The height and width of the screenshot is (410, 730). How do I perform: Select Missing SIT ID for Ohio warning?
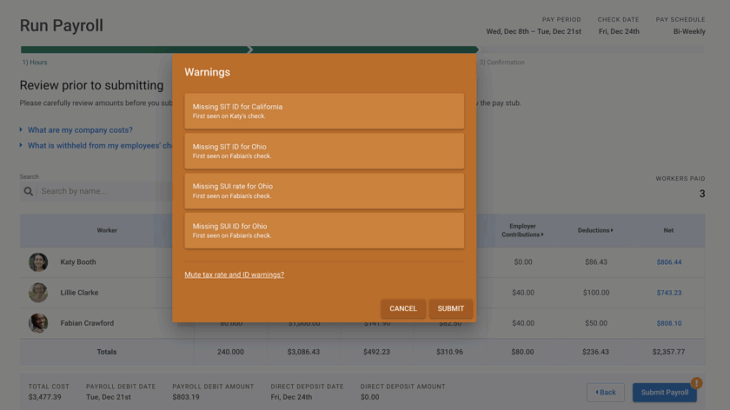[x=324, y=151]
